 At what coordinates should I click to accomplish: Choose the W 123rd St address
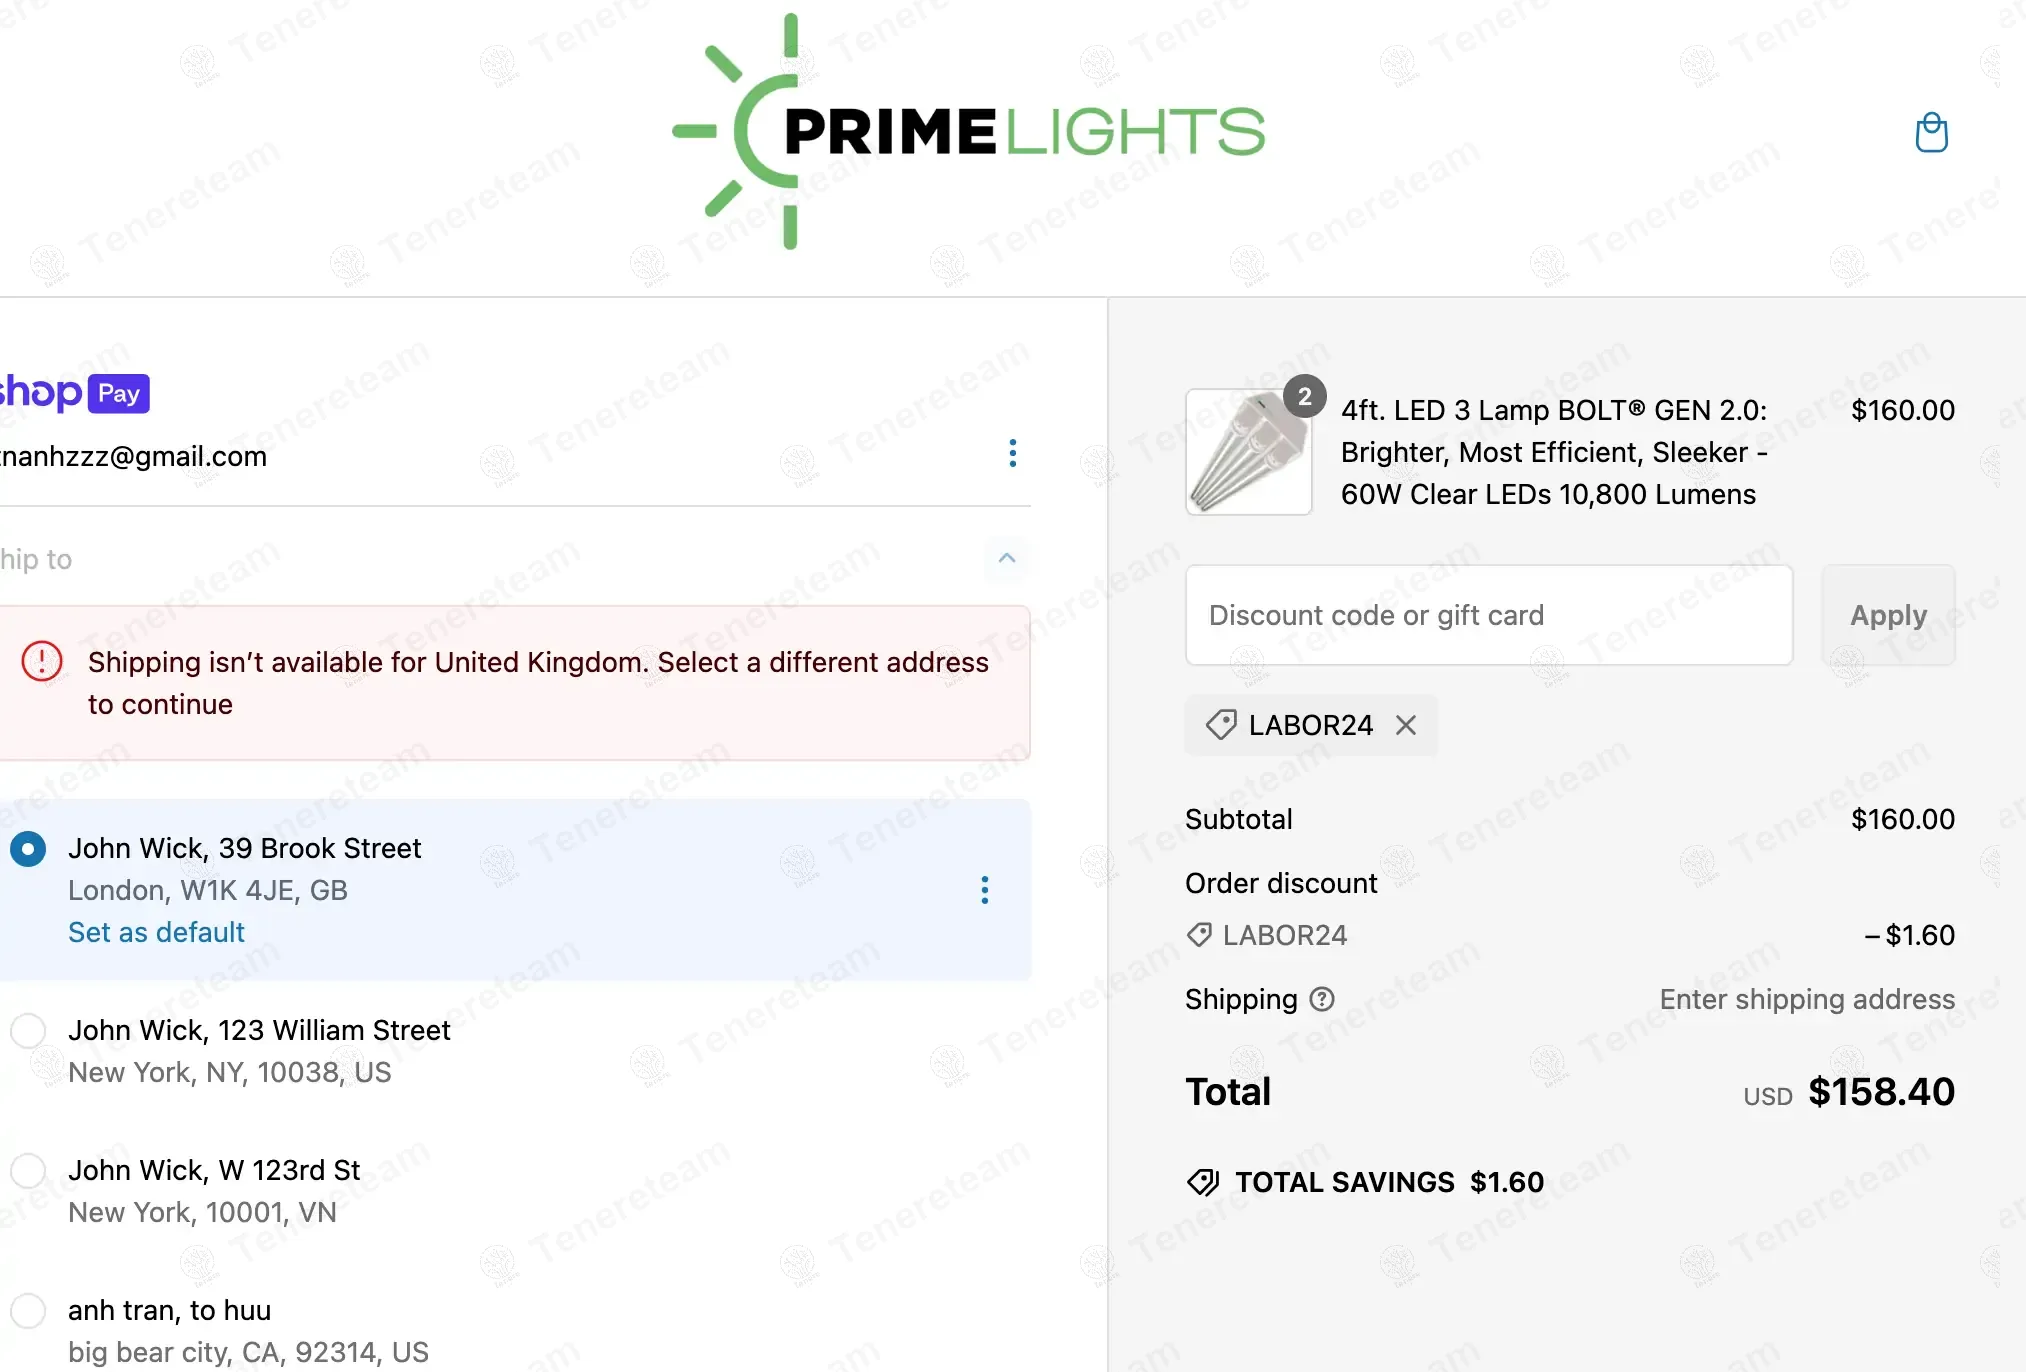tap(28, 1170)
